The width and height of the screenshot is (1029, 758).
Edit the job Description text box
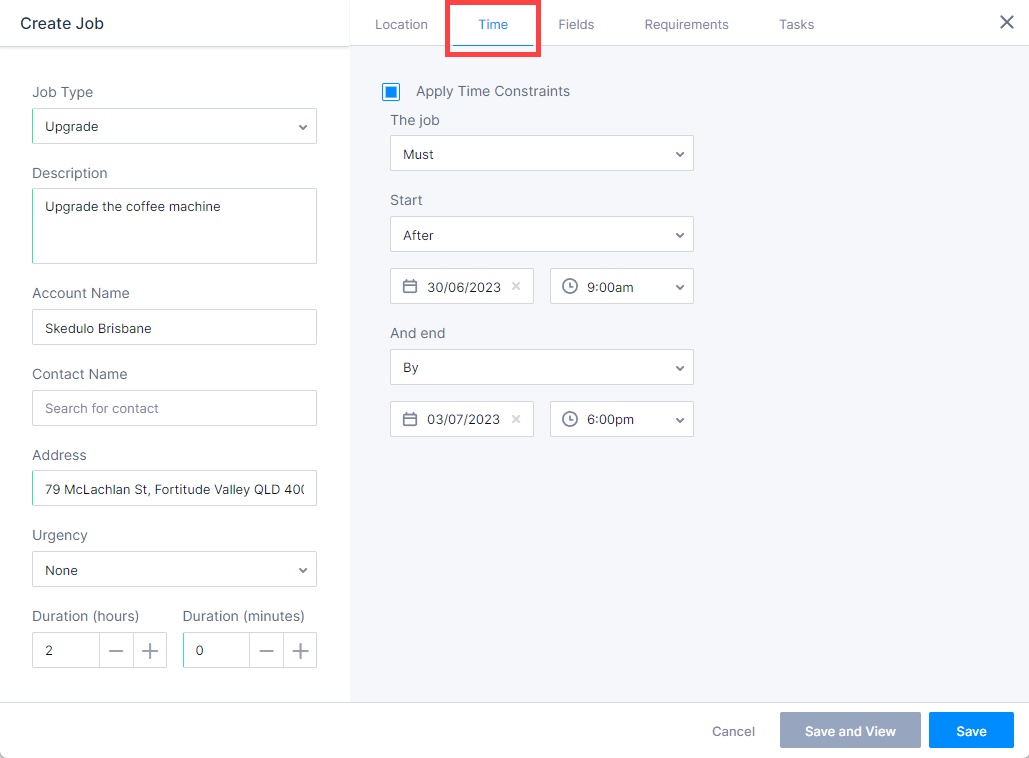coord(174,225)
